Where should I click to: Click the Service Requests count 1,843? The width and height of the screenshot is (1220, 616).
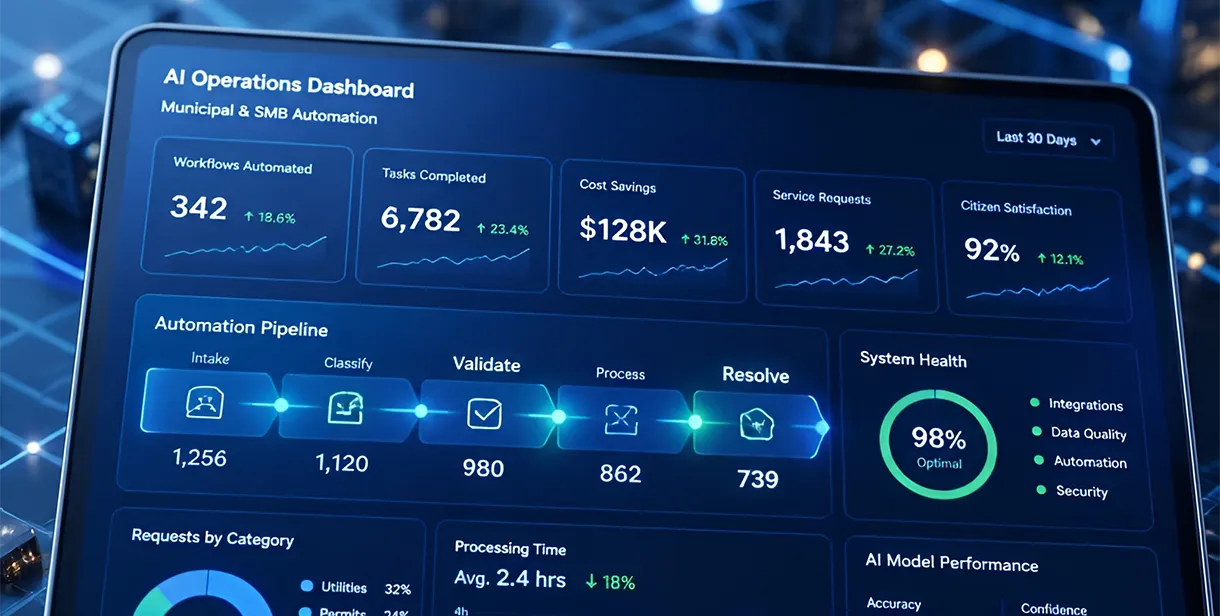(811, 240)
